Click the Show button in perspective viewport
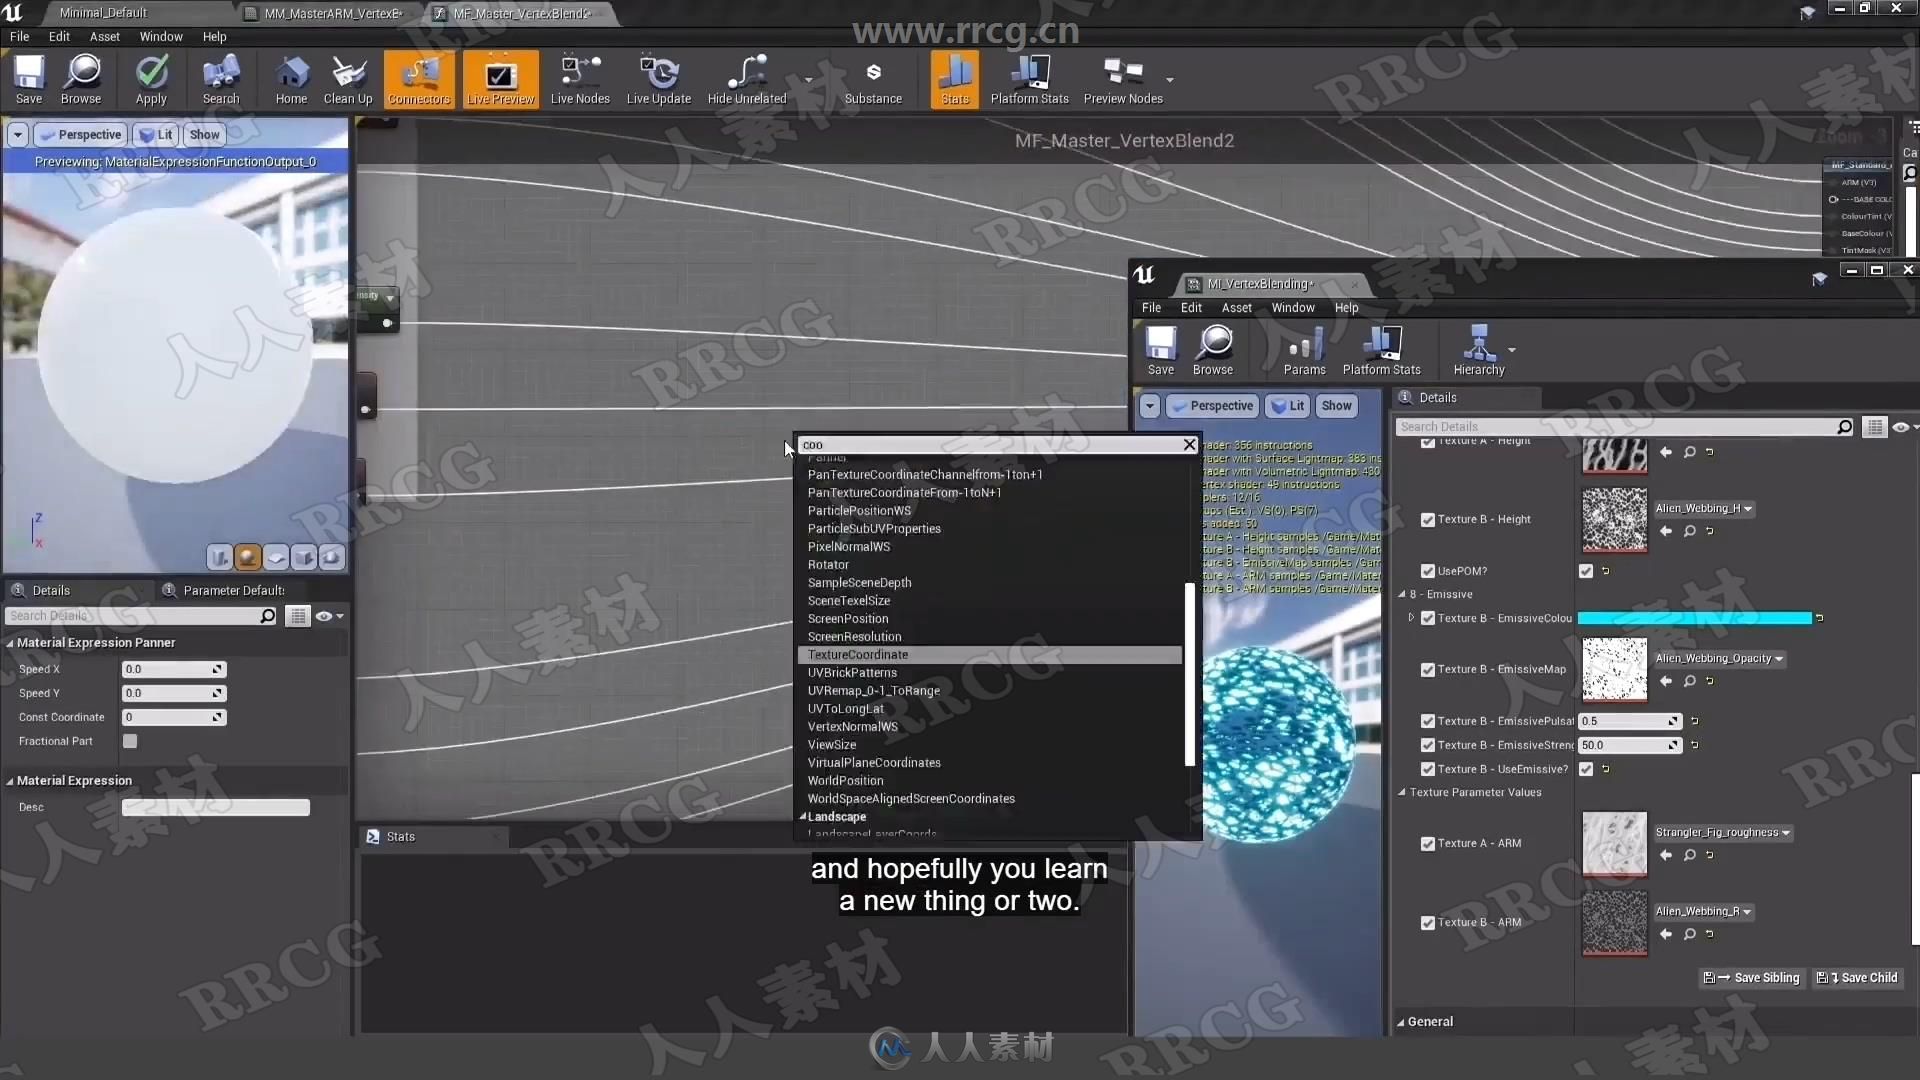 pyautogui.click(x=204, y=133)
